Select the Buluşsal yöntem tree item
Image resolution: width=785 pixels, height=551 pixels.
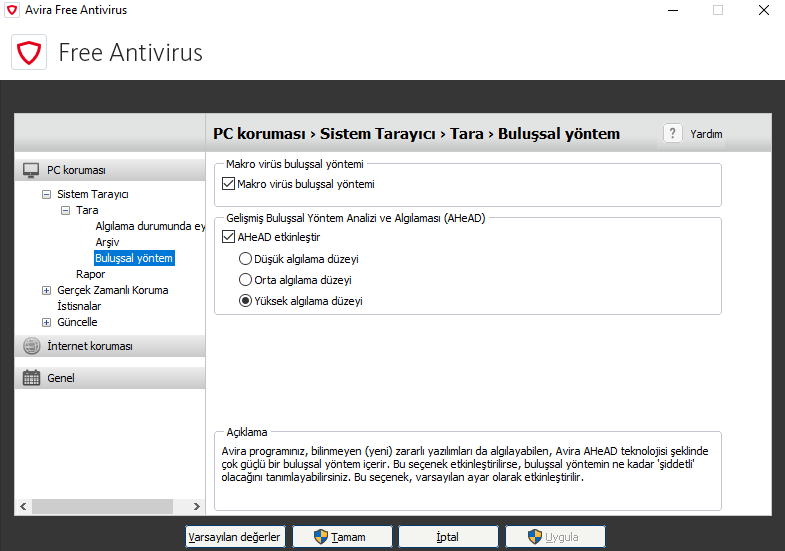(134, 258)
